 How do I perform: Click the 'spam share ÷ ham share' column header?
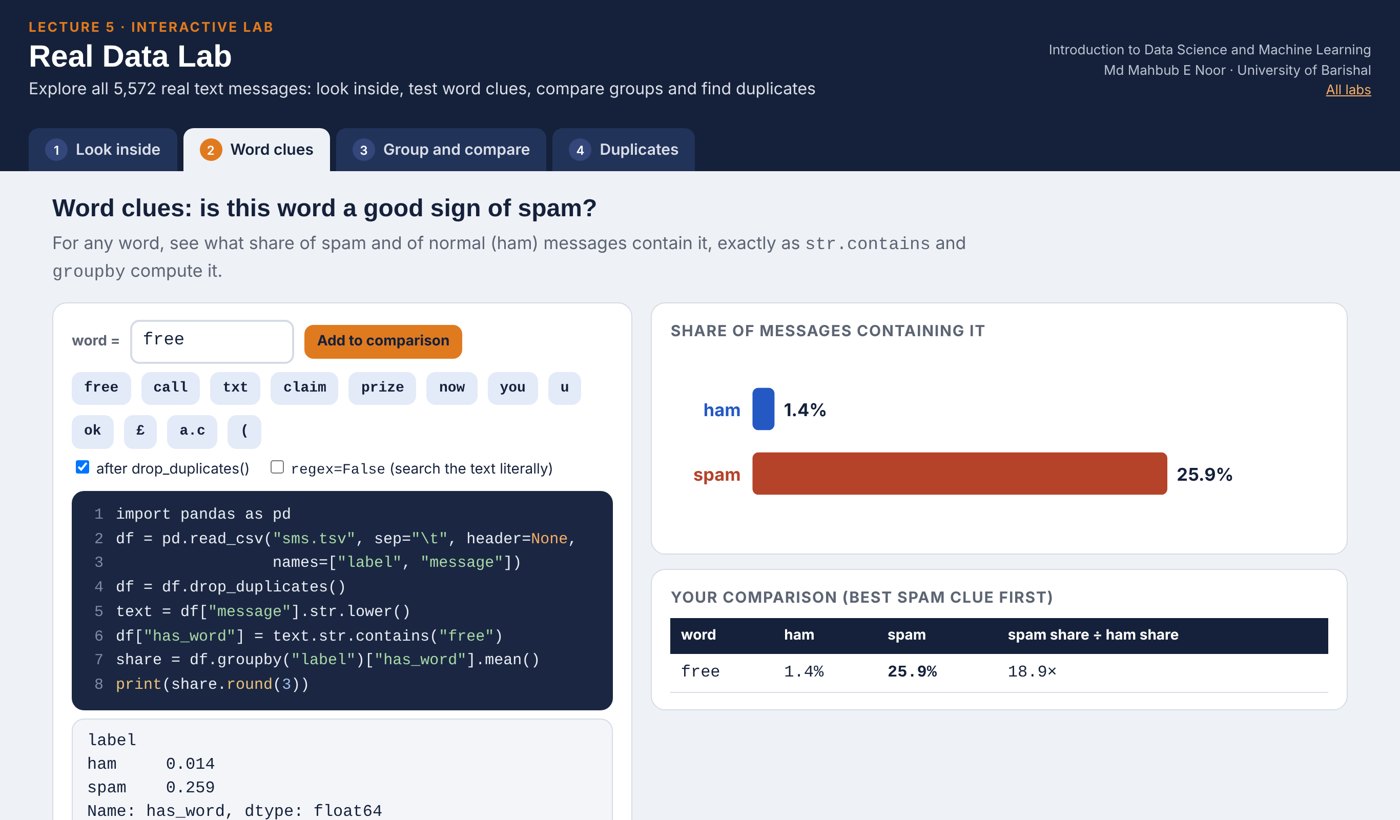[1093, 635]
